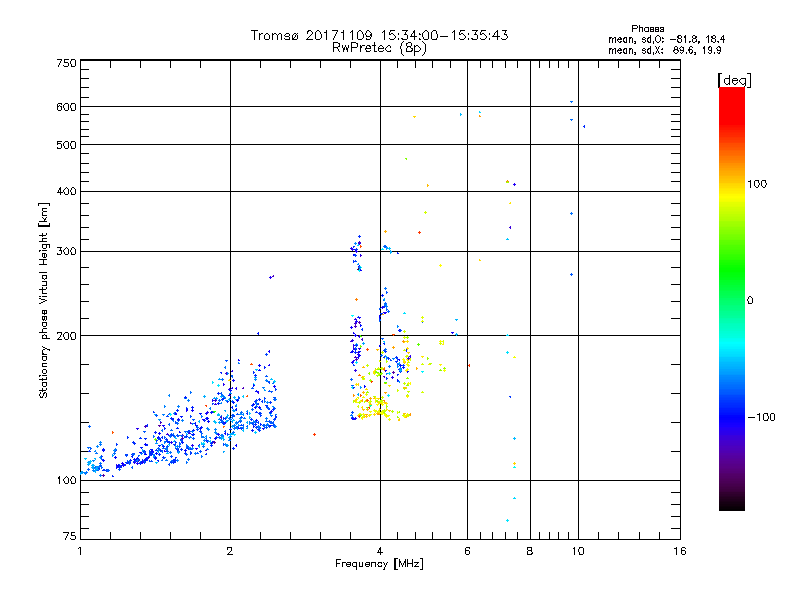Click the x-axis tick label "1"
Viewport: 800px width, 600px height.
point(80,551)
